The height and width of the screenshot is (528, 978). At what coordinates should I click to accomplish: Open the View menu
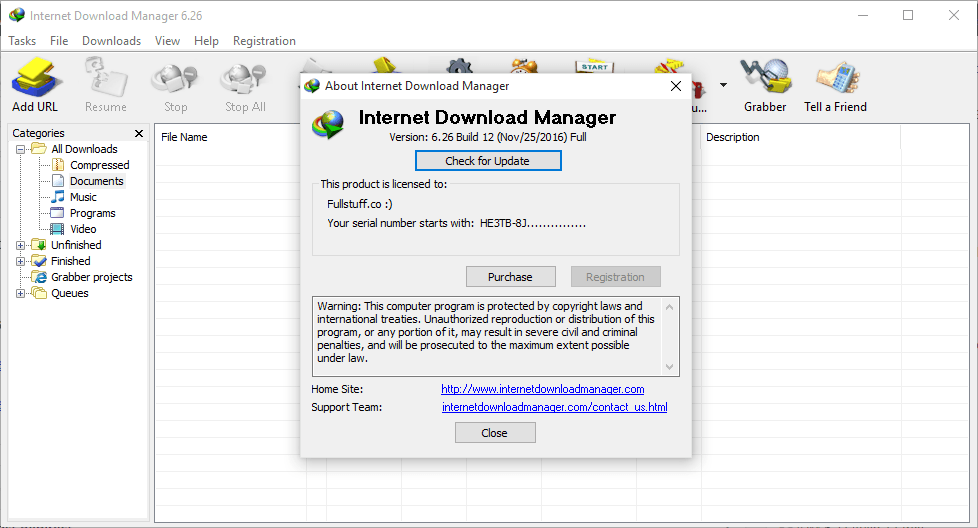[x=167, y=41]
